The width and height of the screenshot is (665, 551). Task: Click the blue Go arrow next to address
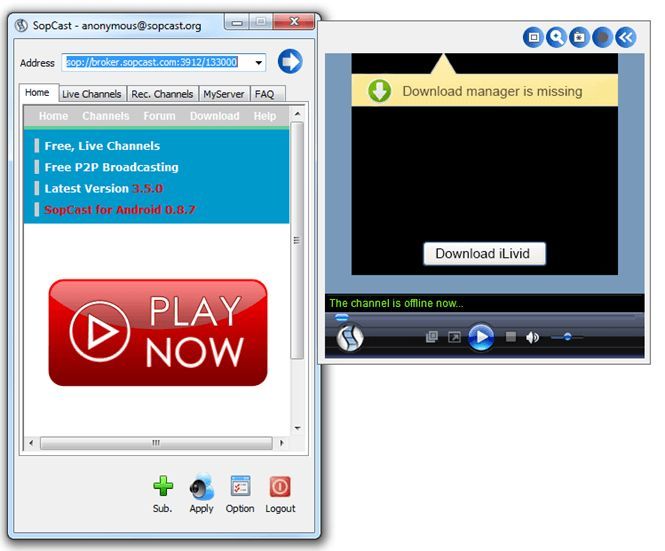click(x=290, y=62)
